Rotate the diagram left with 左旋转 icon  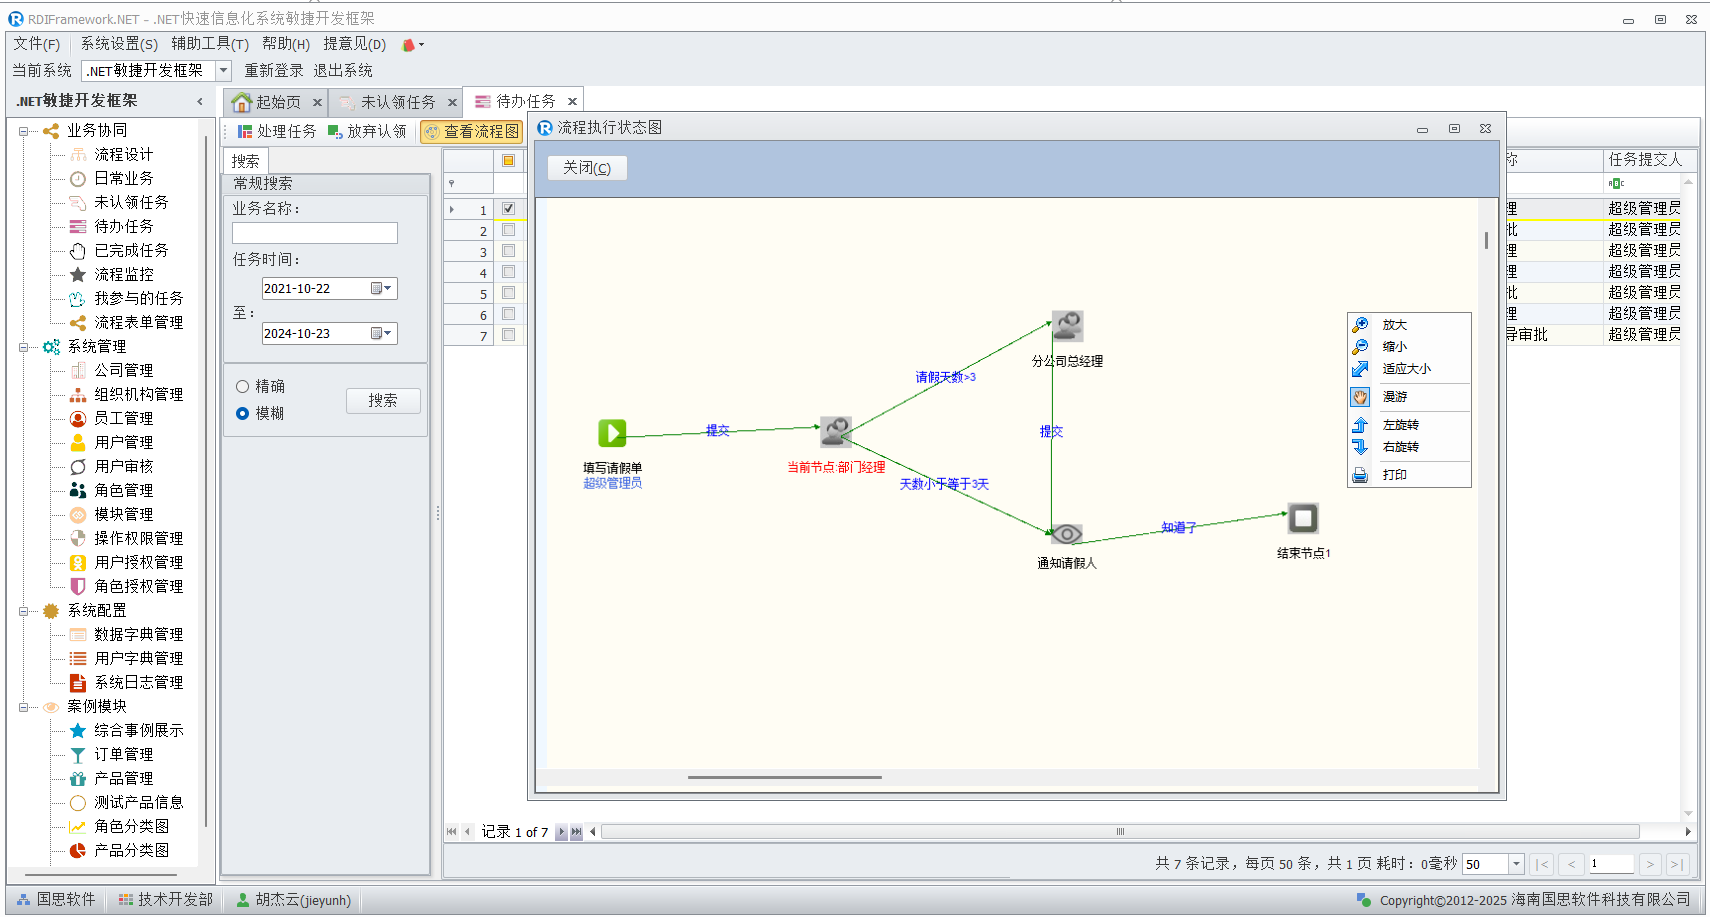coord(1360,425)
